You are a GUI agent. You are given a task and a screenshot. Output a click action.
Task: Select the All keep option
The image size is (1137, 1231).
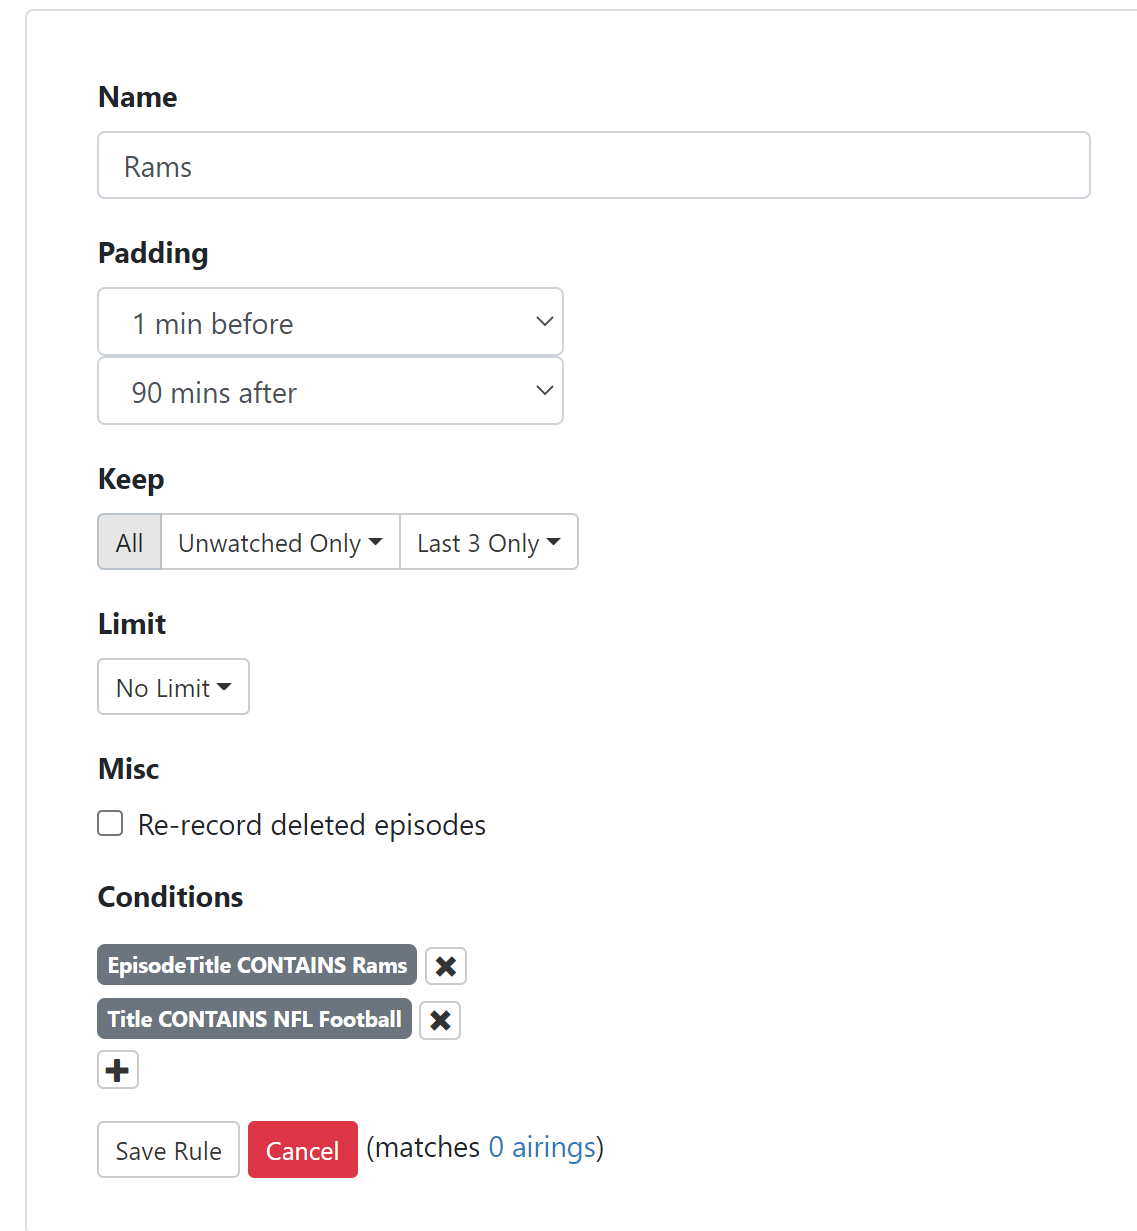pos(130,542)
